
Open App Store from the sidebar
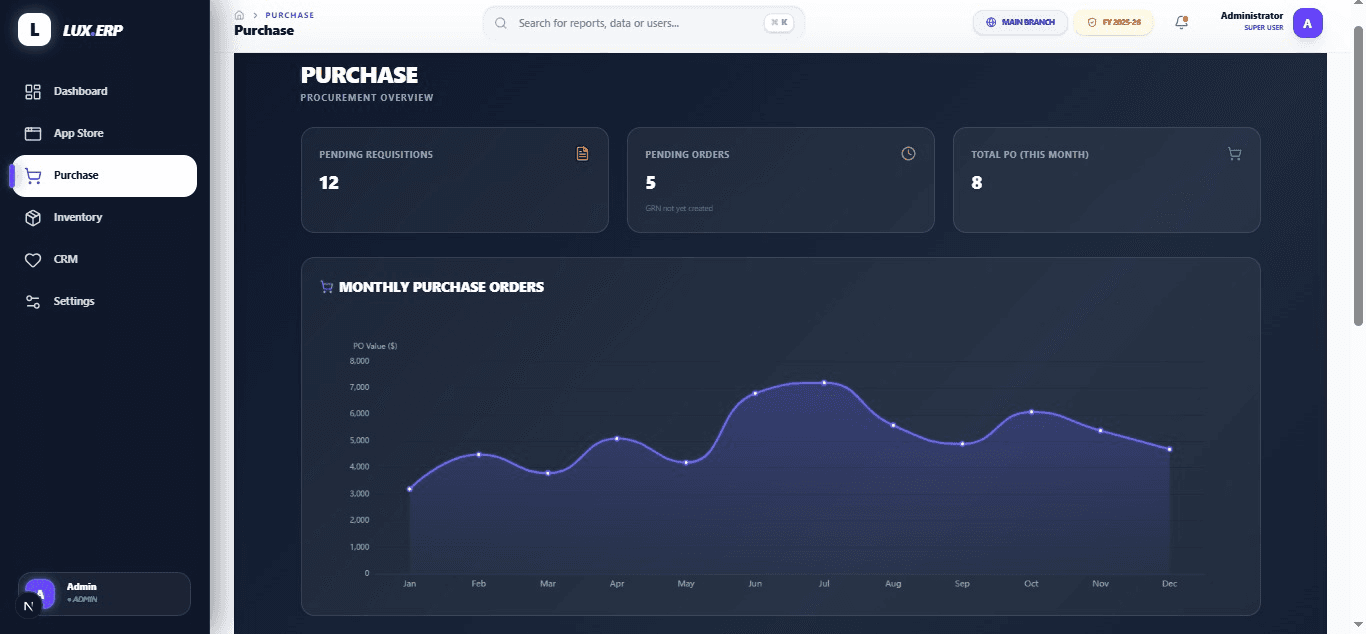104,133
